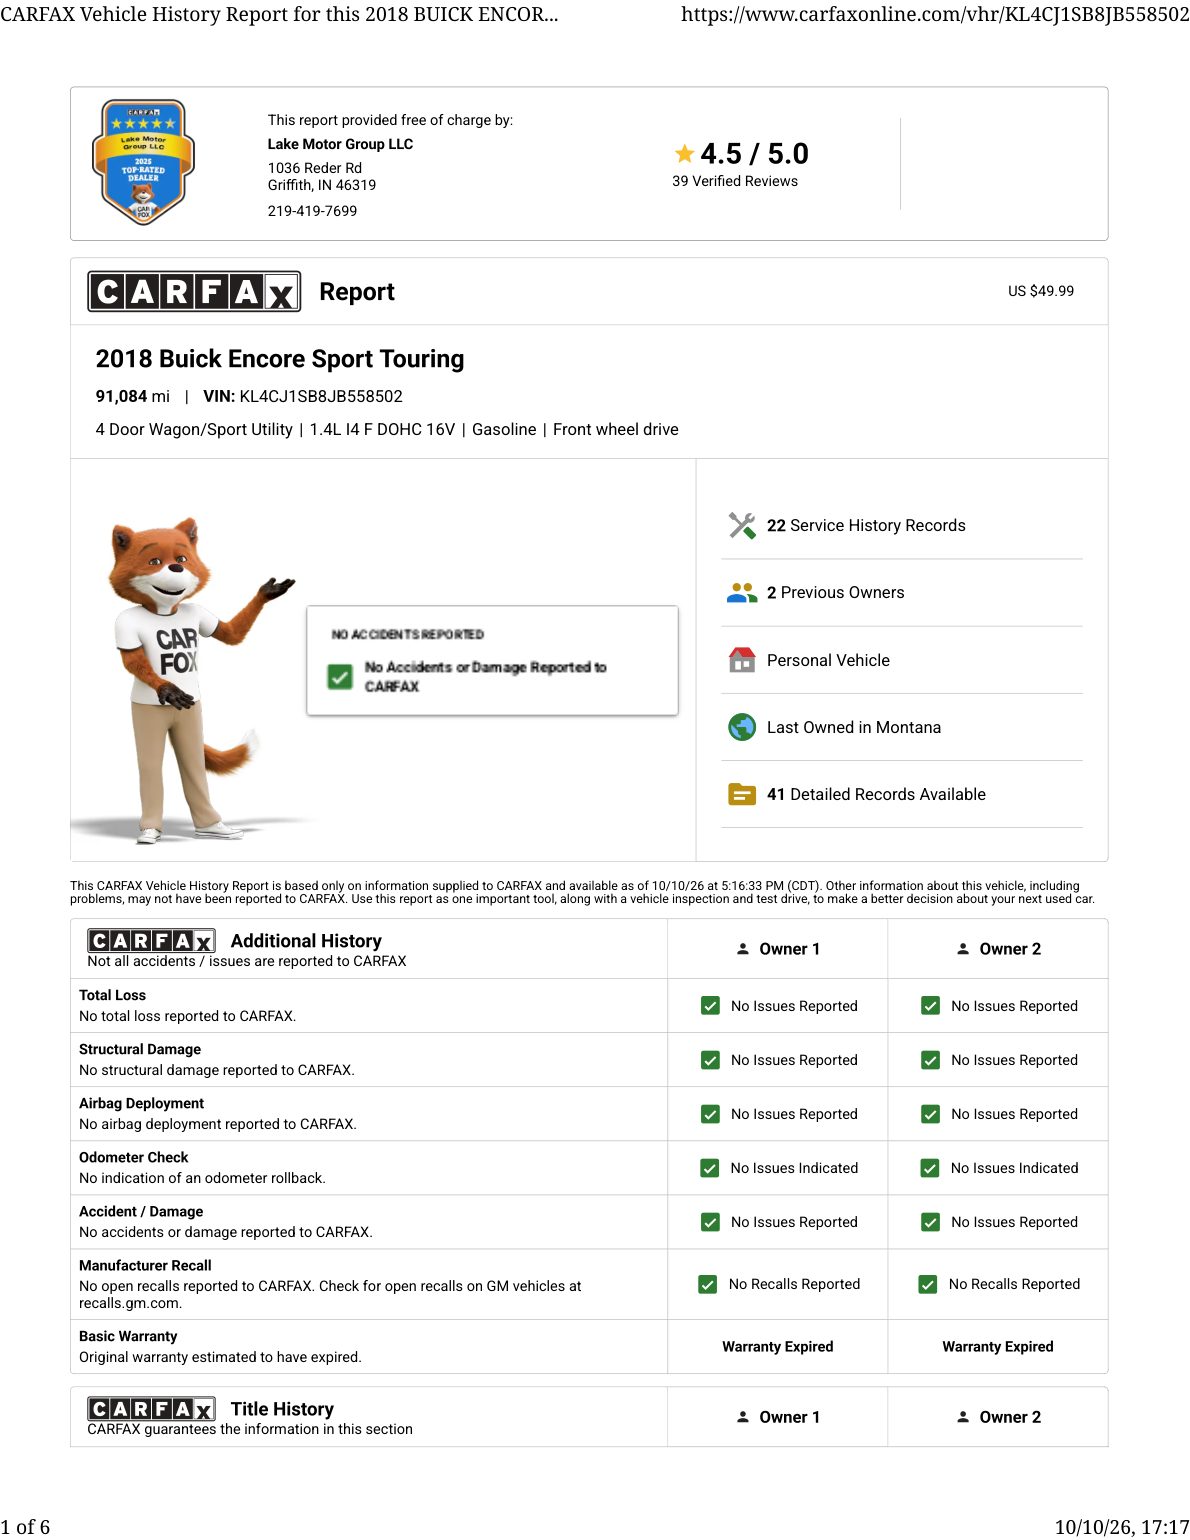Open the 2 Previous Owners link
This screenshot has width=1190, height=1540.
(x=835, y=593)
